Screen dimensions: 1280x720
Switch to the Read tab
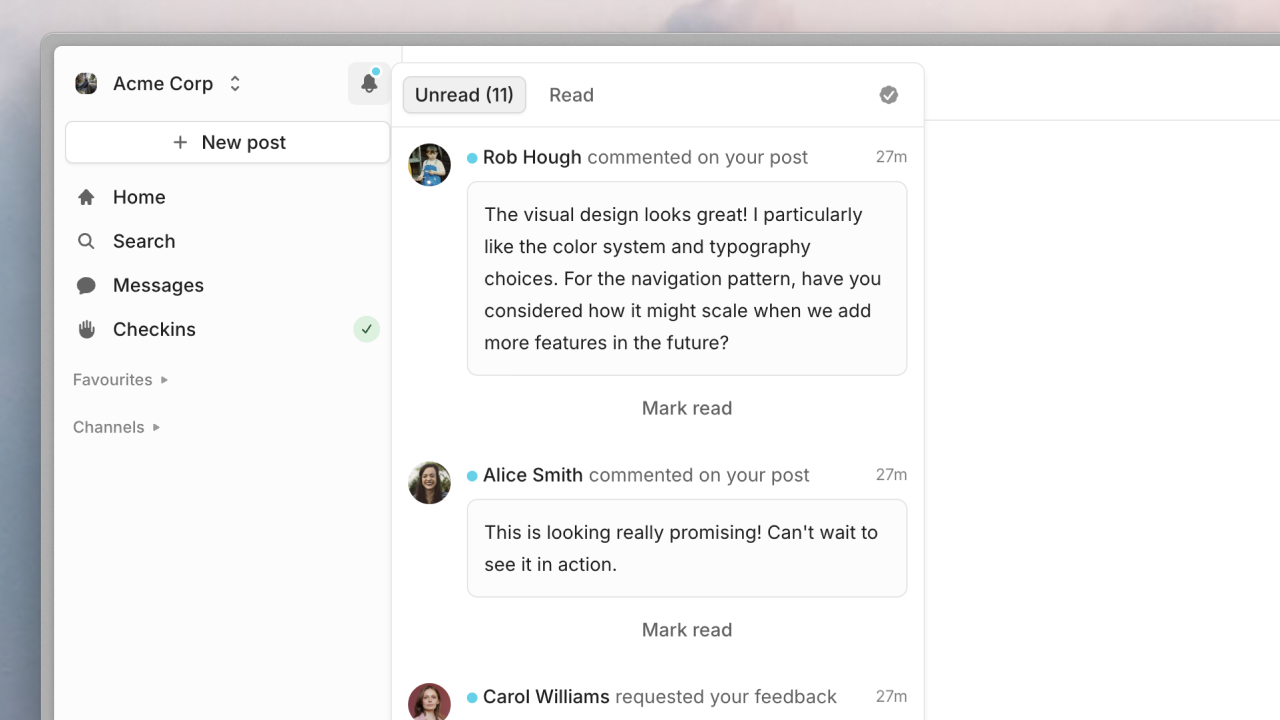pyautogui.click(x=571, y=94)
